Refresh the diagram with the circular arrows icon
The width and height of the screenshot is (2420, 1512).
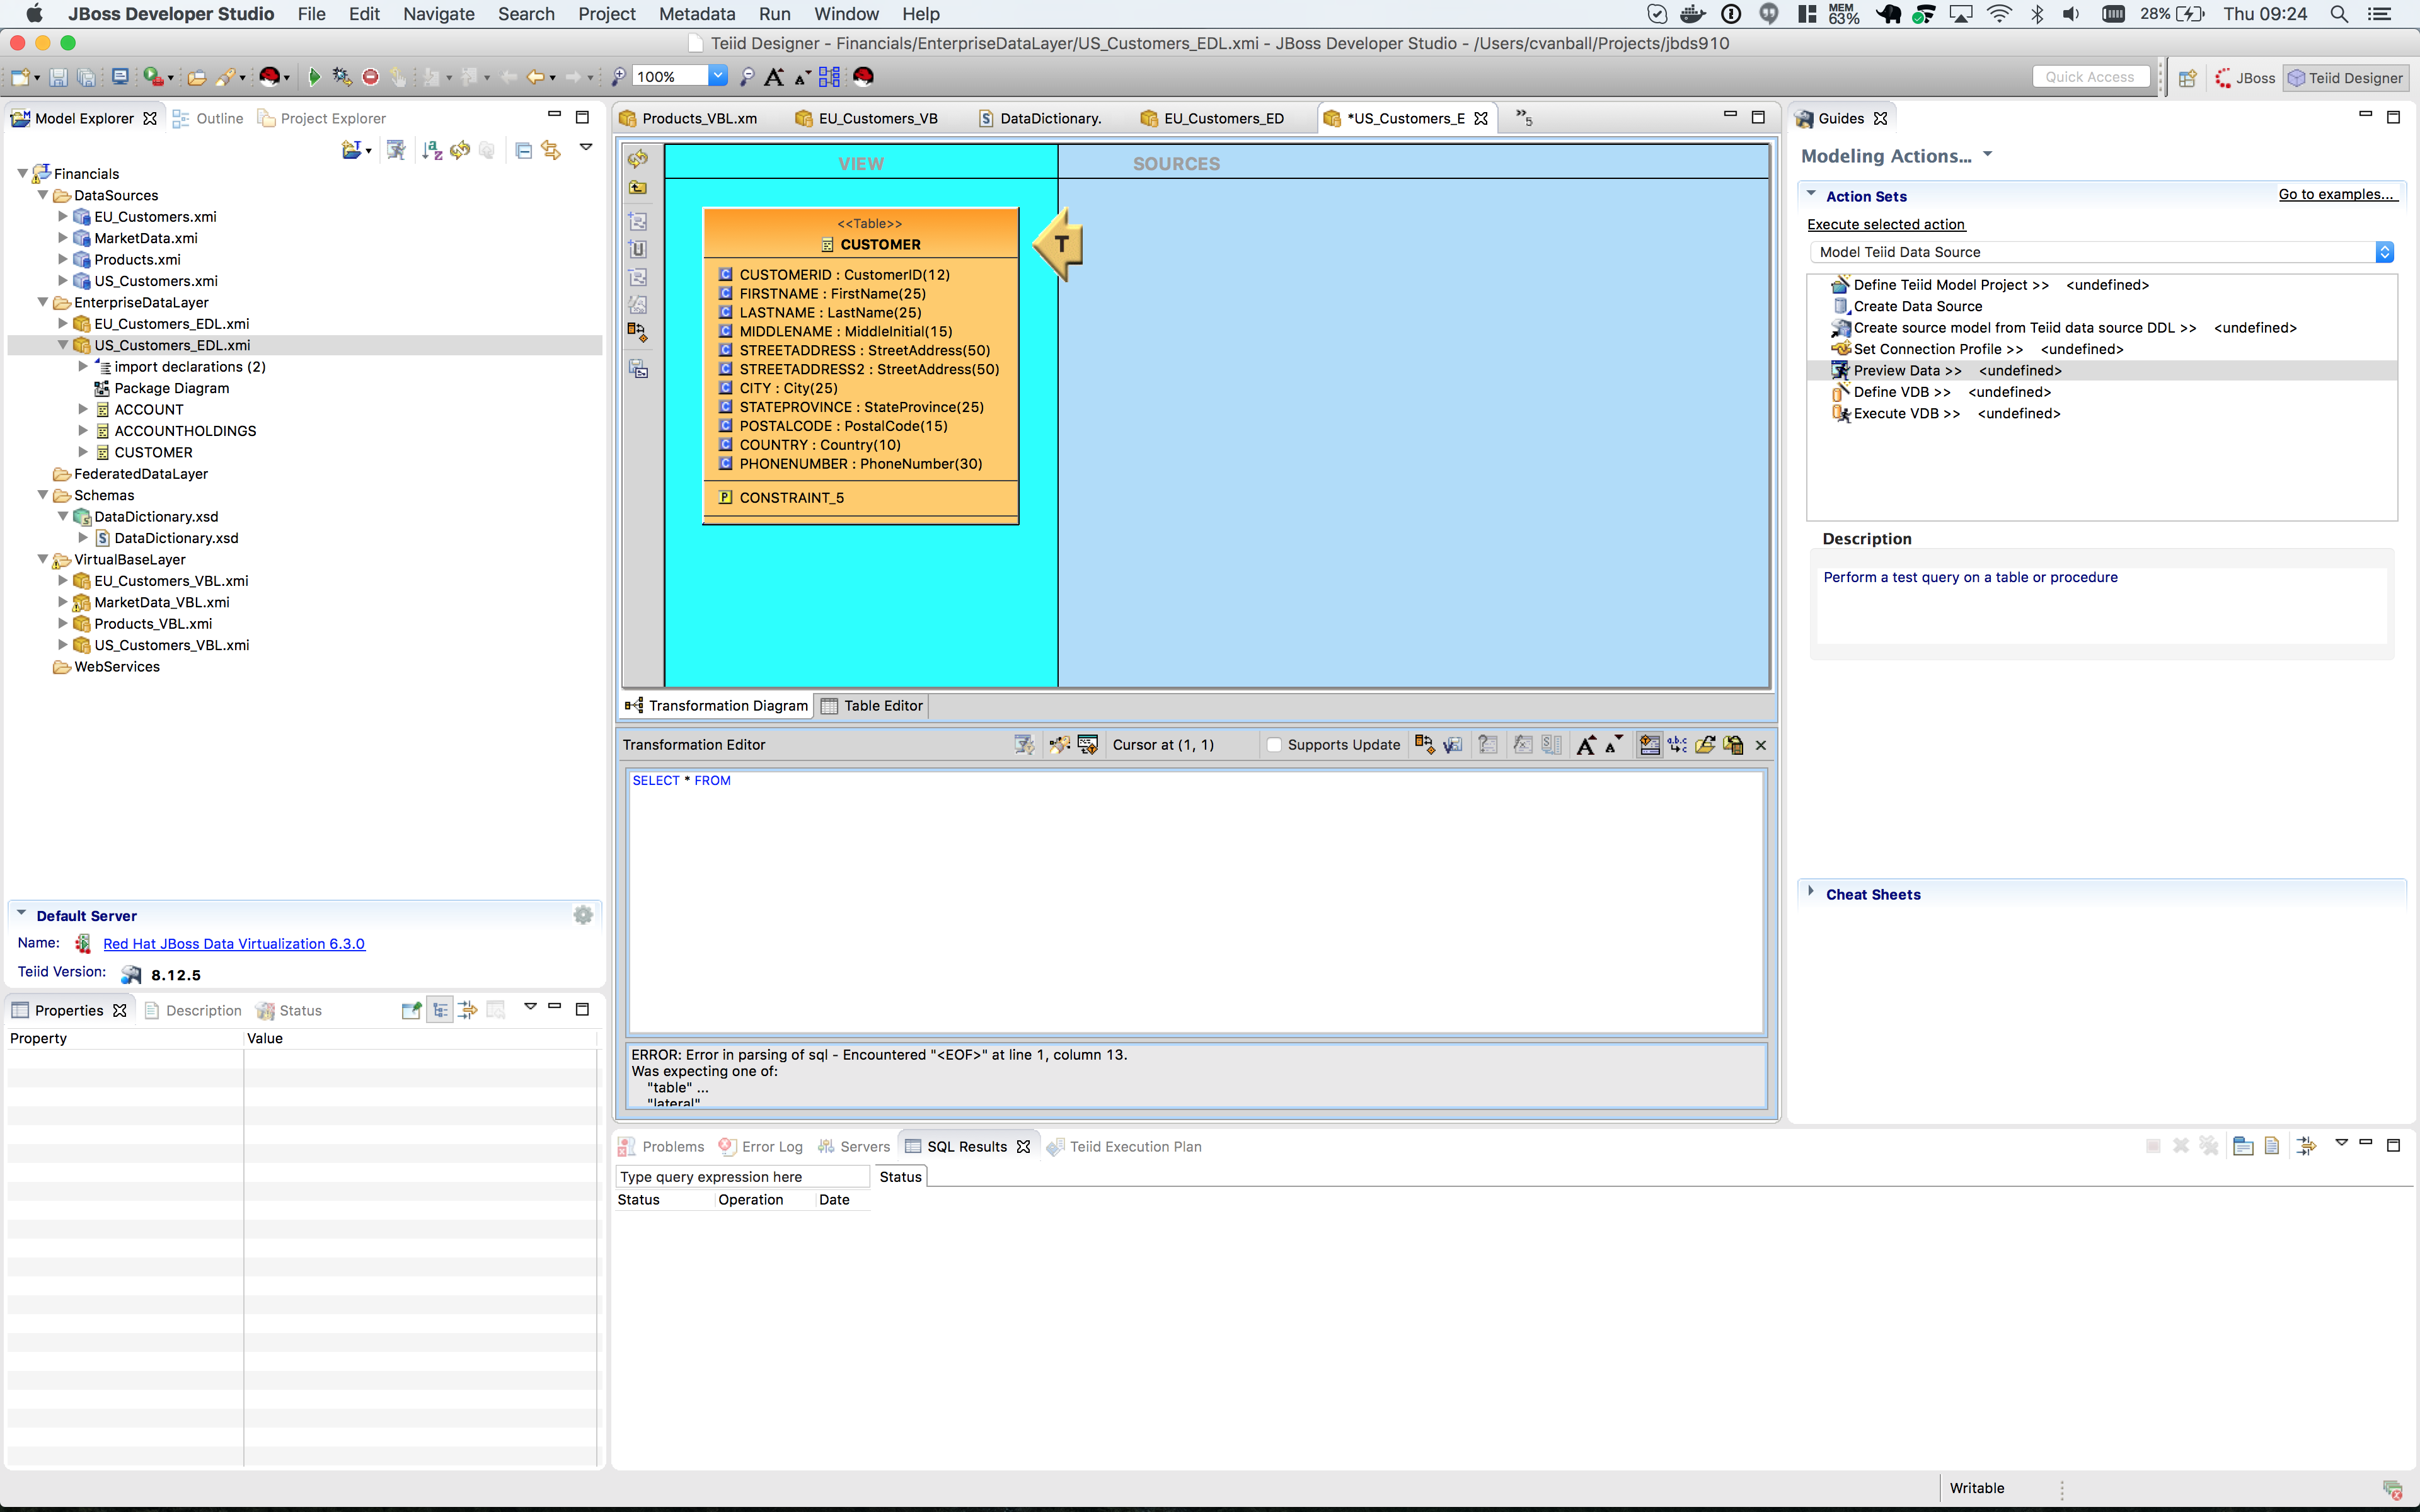click(638, 158)
